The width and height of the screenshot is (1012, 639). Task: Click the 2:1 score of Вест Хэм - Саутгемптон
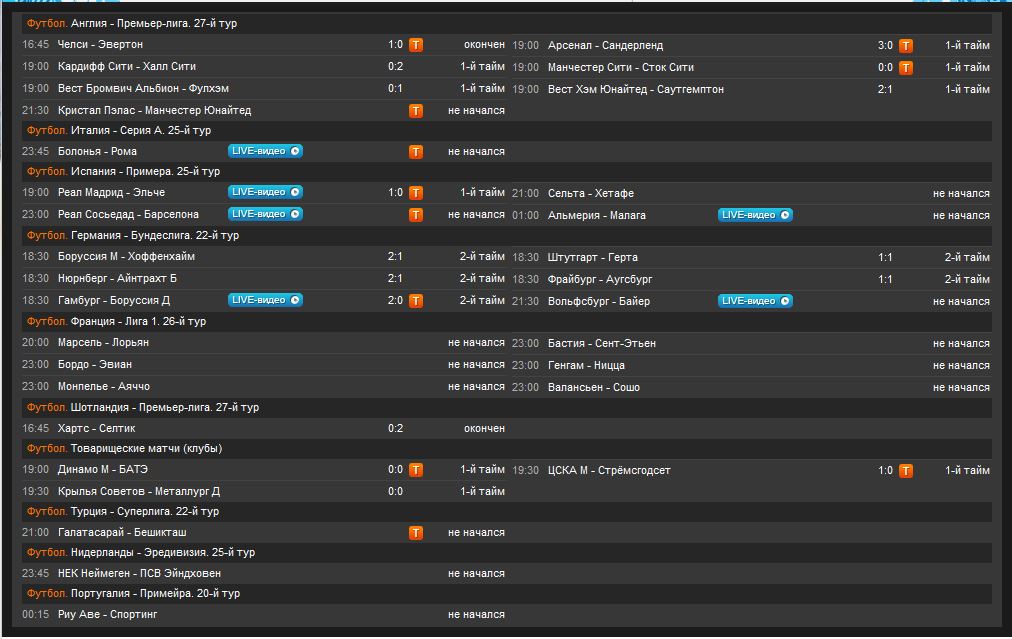885,89
